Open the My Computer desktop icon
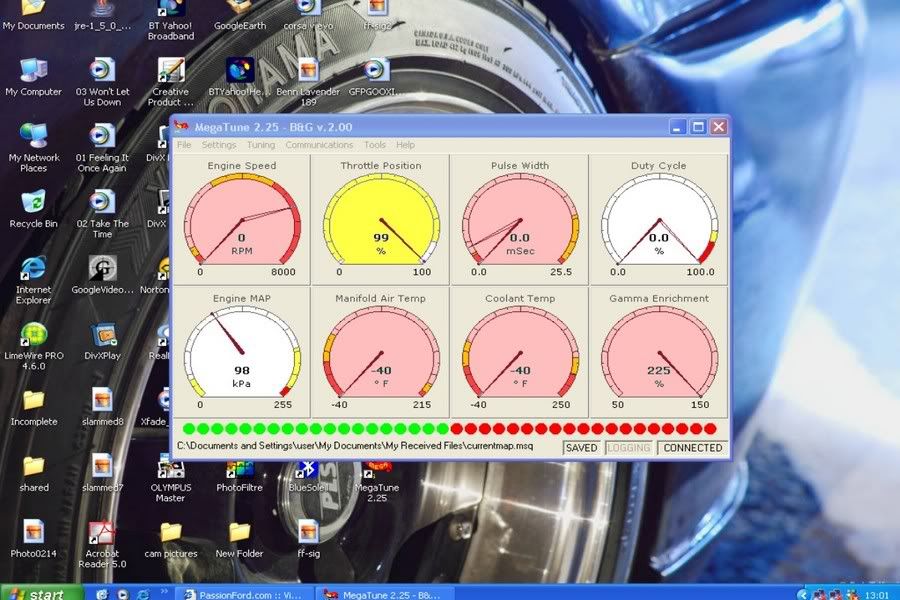 pyautogui.click(x=33, y=77)
